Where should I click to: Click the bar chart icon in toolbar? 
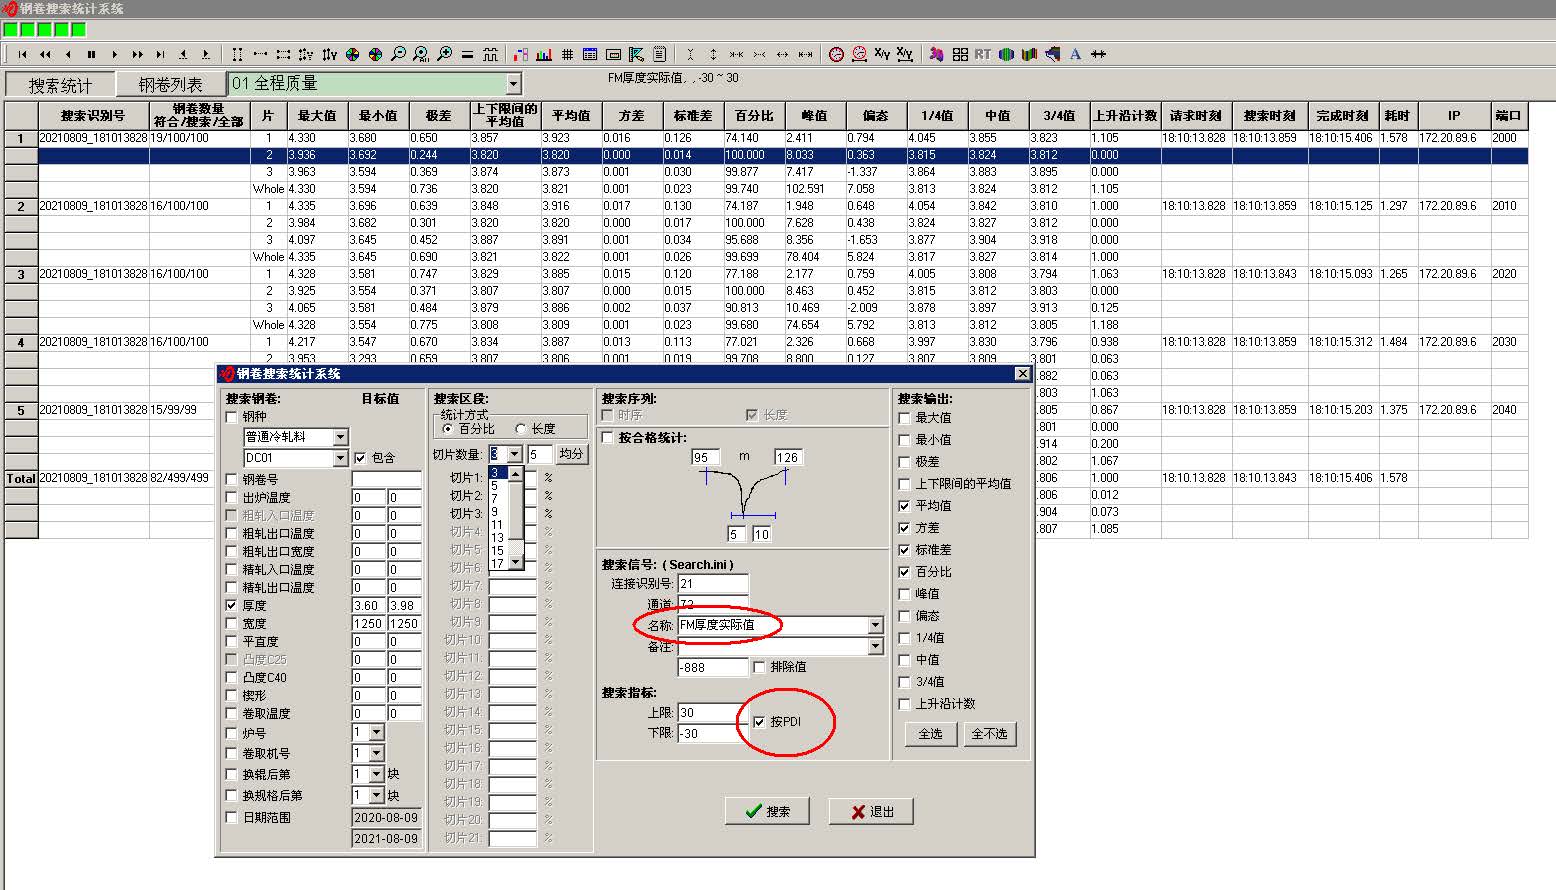[x=544, y=54]
